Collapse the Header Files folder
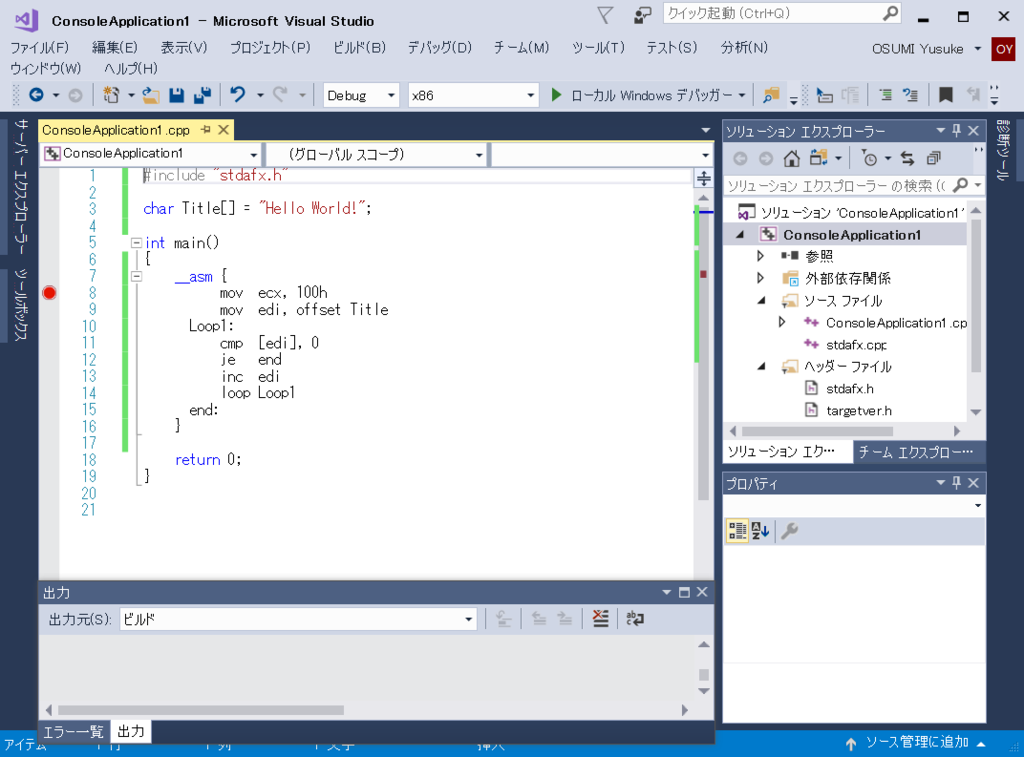 click(761, 366)
